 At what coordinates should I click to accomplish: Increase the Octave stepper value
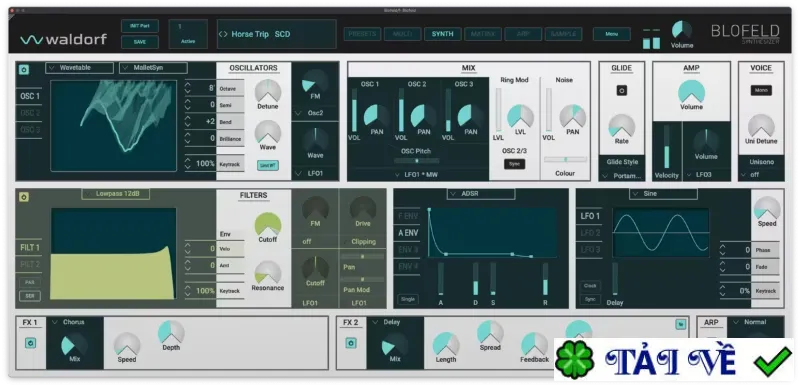(188, 85)
